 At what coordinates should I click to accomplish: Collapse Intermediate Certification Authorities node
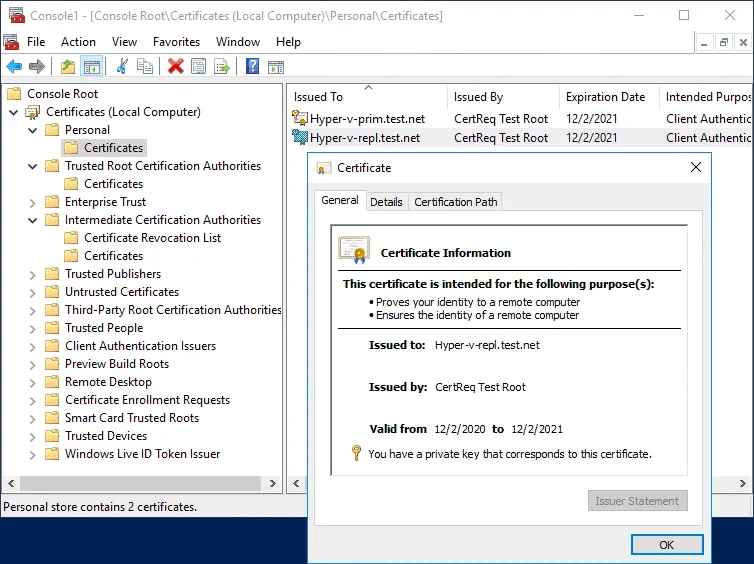click(x=33, y=220)
